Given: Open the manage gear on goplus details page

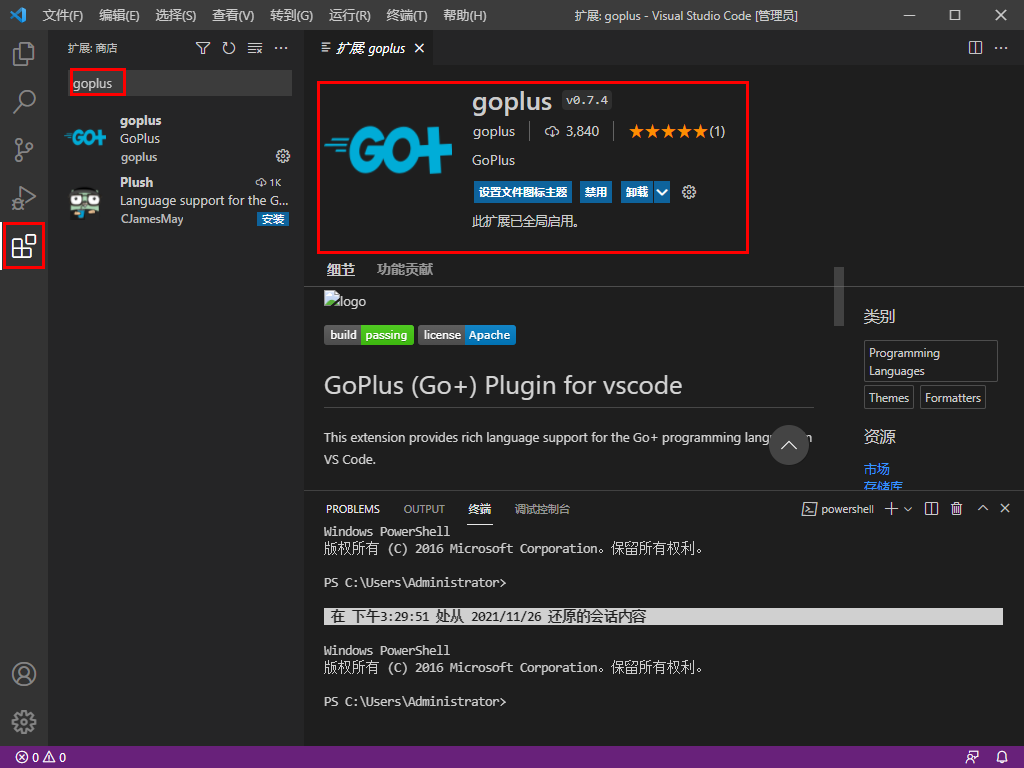Looking at the screenshot, I should point(689,192).
